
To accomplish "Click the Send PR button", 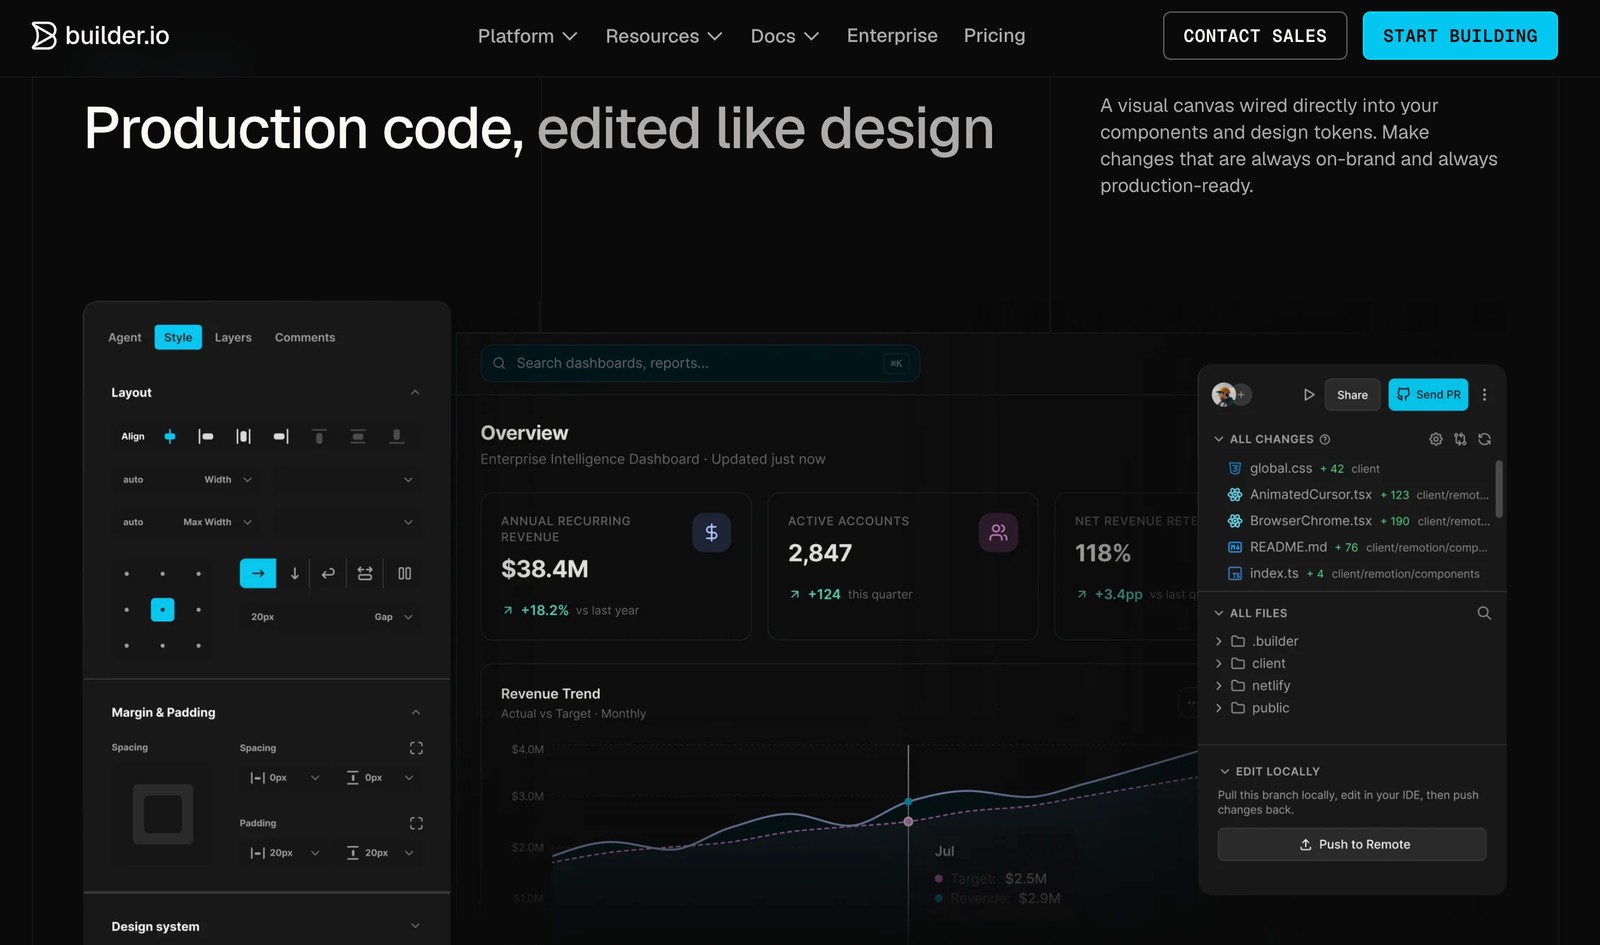I will click(1428, 395).
